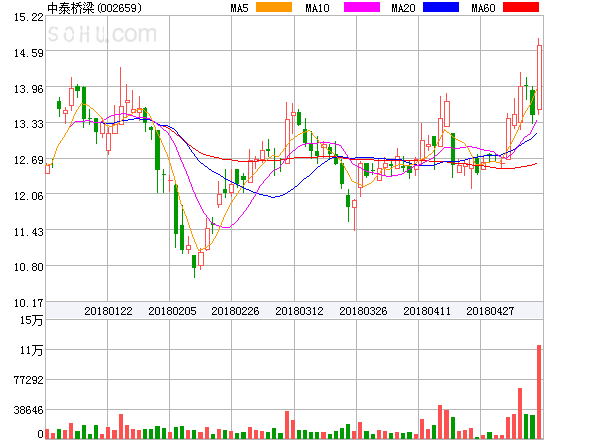
Task: Click the red MA60 legend swatch
Action: pyautogui.click(x=521, y=7)
